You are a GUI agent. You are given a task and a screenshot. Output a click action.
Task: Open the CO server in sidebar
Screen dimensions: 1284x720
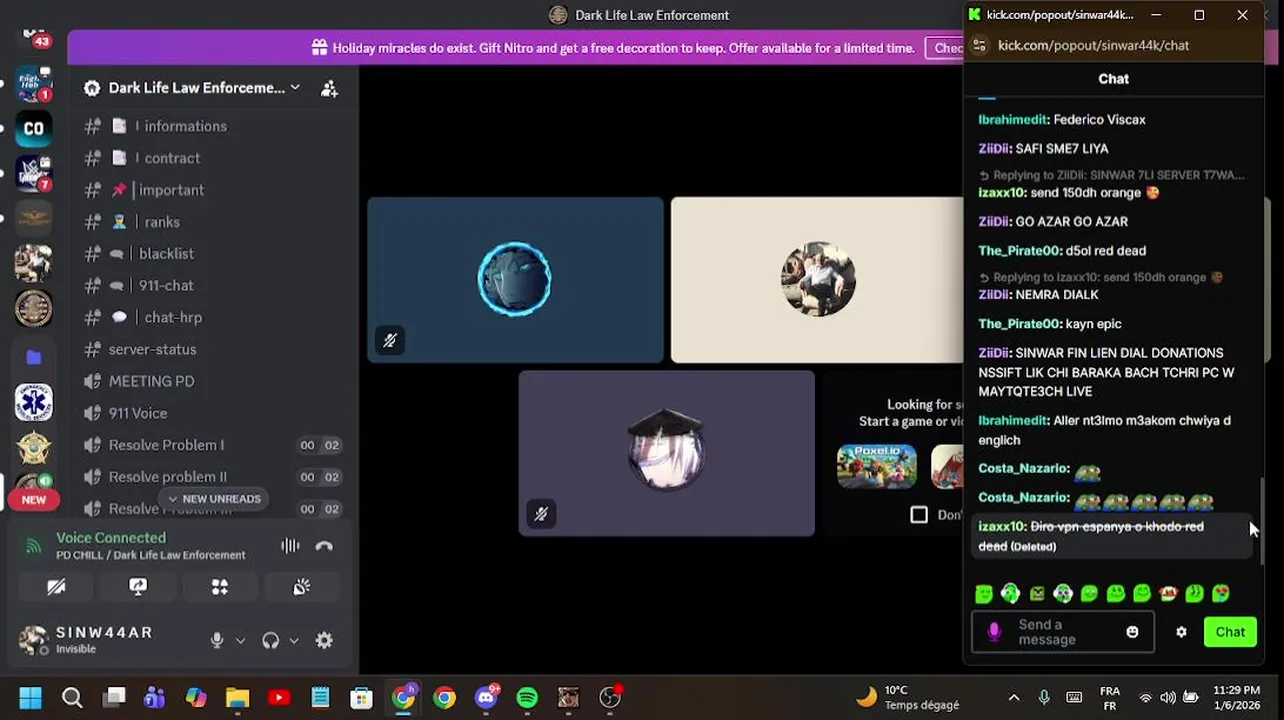coord(34,128)
